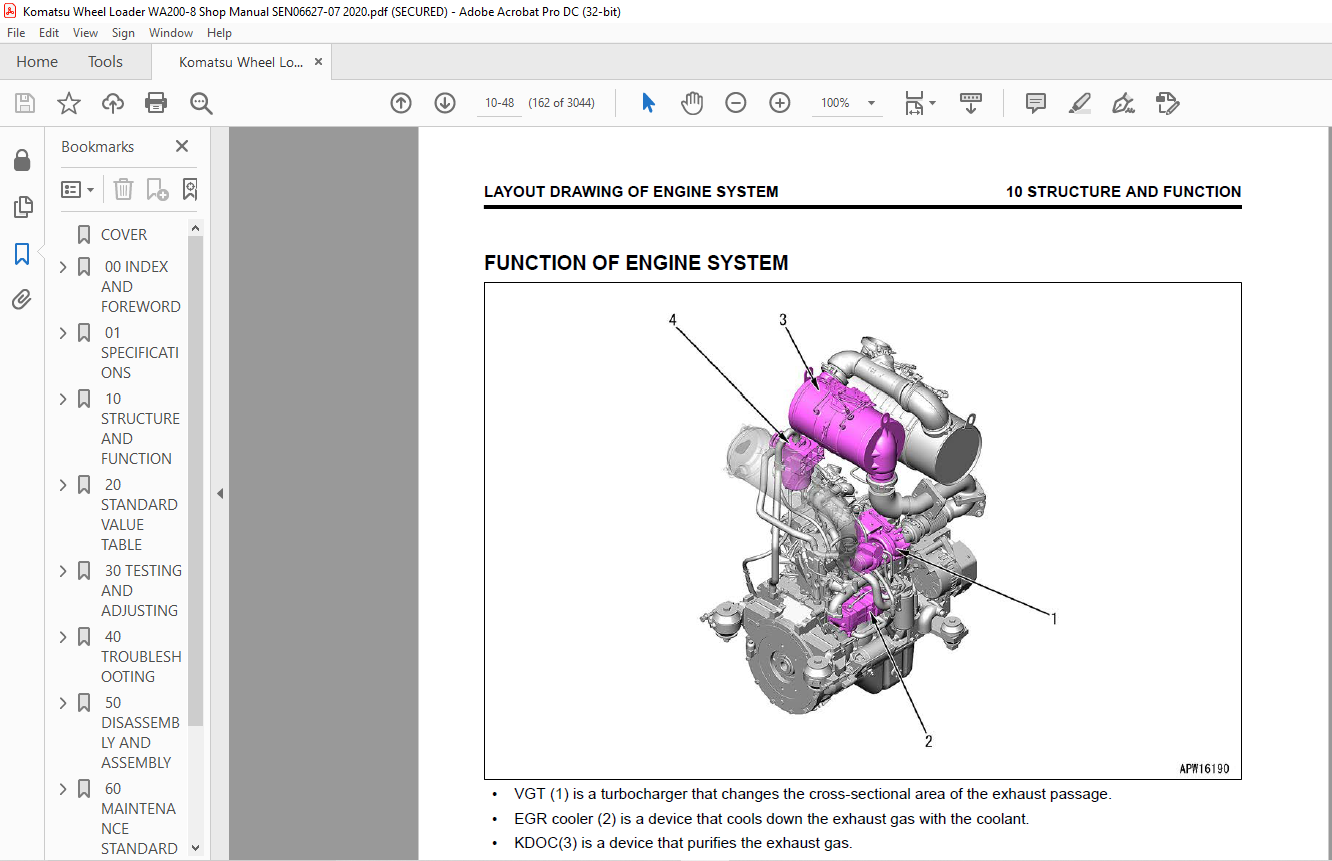Viewport: 1332px width, 861px height.
Task: Expand the 40 TROUBLESHOOTING bookmark
Action: click(63, 637)
